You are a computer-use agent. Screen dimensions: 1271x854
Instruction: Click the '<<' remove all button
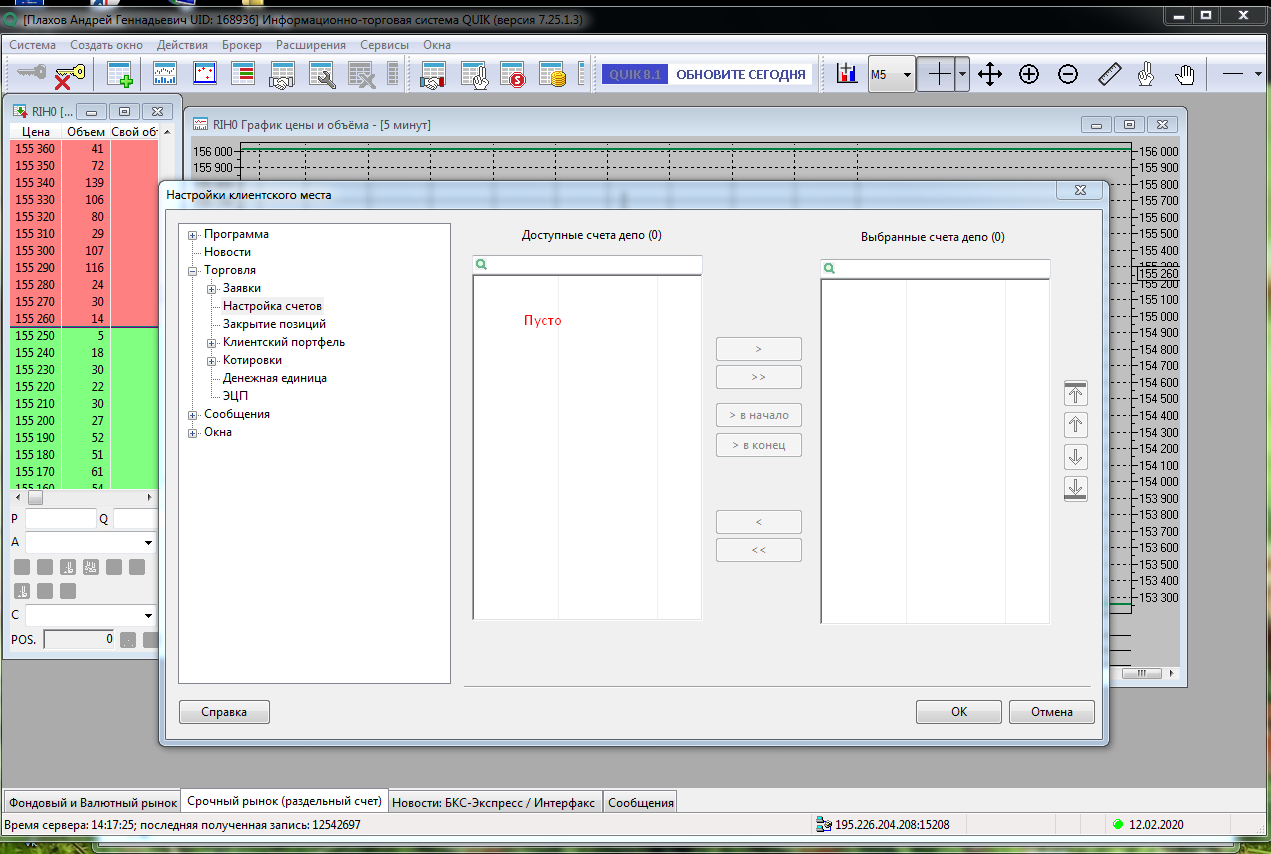(x=759, y=550)
